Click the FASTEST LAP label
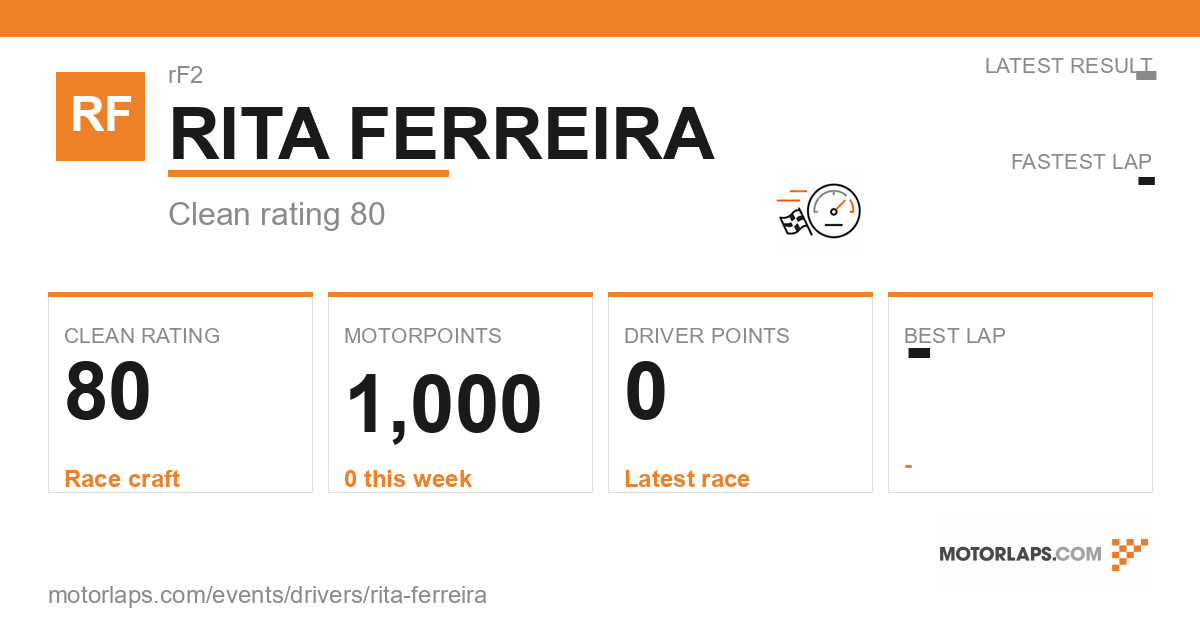Screen dimensions: 1200x630 1081,162
